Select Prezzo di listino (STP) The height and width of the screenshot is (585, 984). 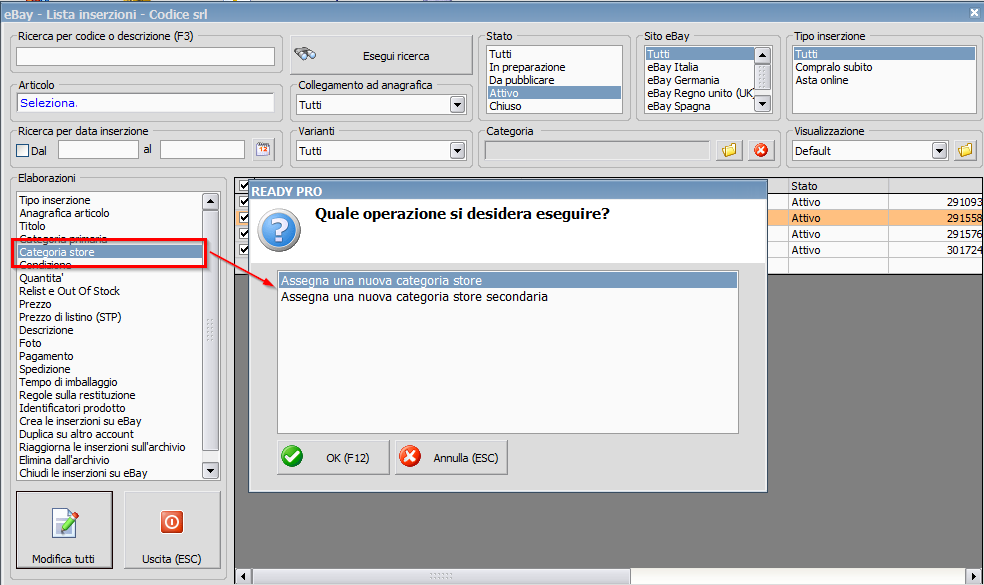[x=70, y=318]
